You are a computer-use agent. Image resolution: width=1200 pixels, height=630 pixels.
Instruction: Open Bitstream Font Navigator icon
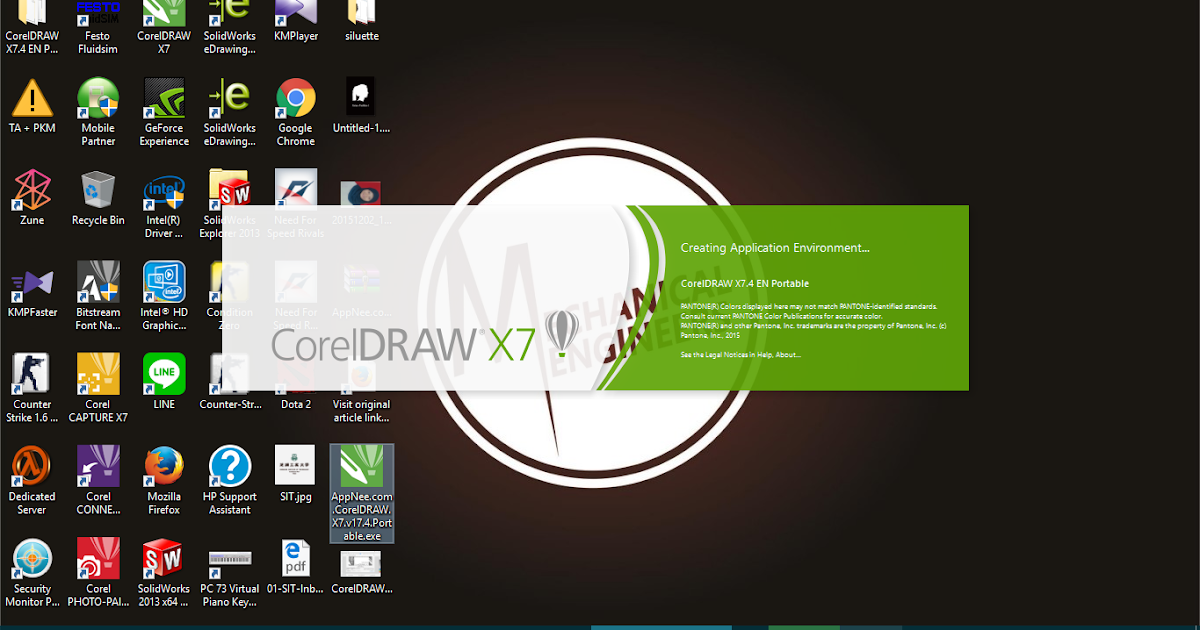point(98,296)
